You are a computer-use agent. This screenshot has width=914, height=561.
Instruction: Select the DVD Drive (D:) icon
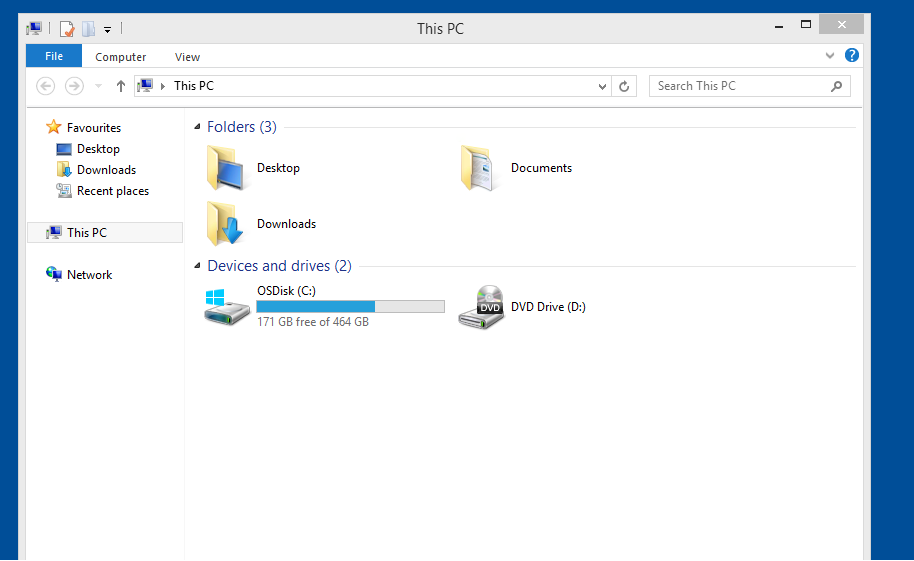(481, 307)
